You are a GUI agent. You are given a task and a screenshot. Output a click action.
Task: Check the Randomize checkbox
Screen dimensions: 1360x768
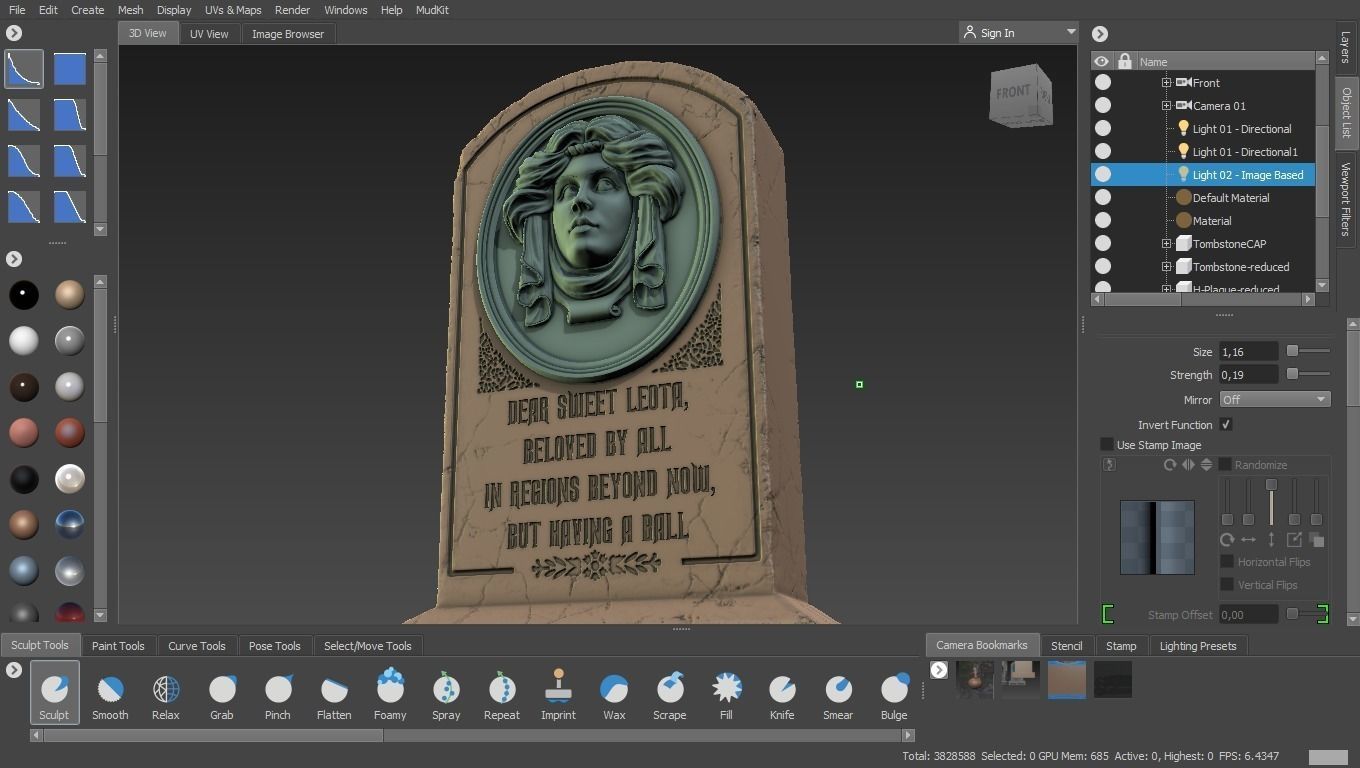coord(1225,465)
